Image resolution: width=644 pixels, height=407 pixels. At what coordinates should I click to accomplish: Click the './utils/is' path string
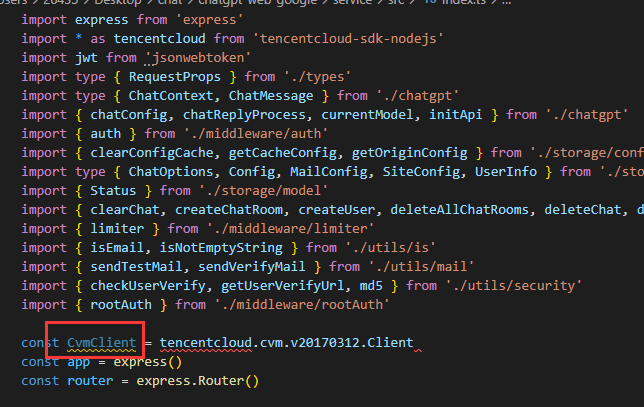390,248
